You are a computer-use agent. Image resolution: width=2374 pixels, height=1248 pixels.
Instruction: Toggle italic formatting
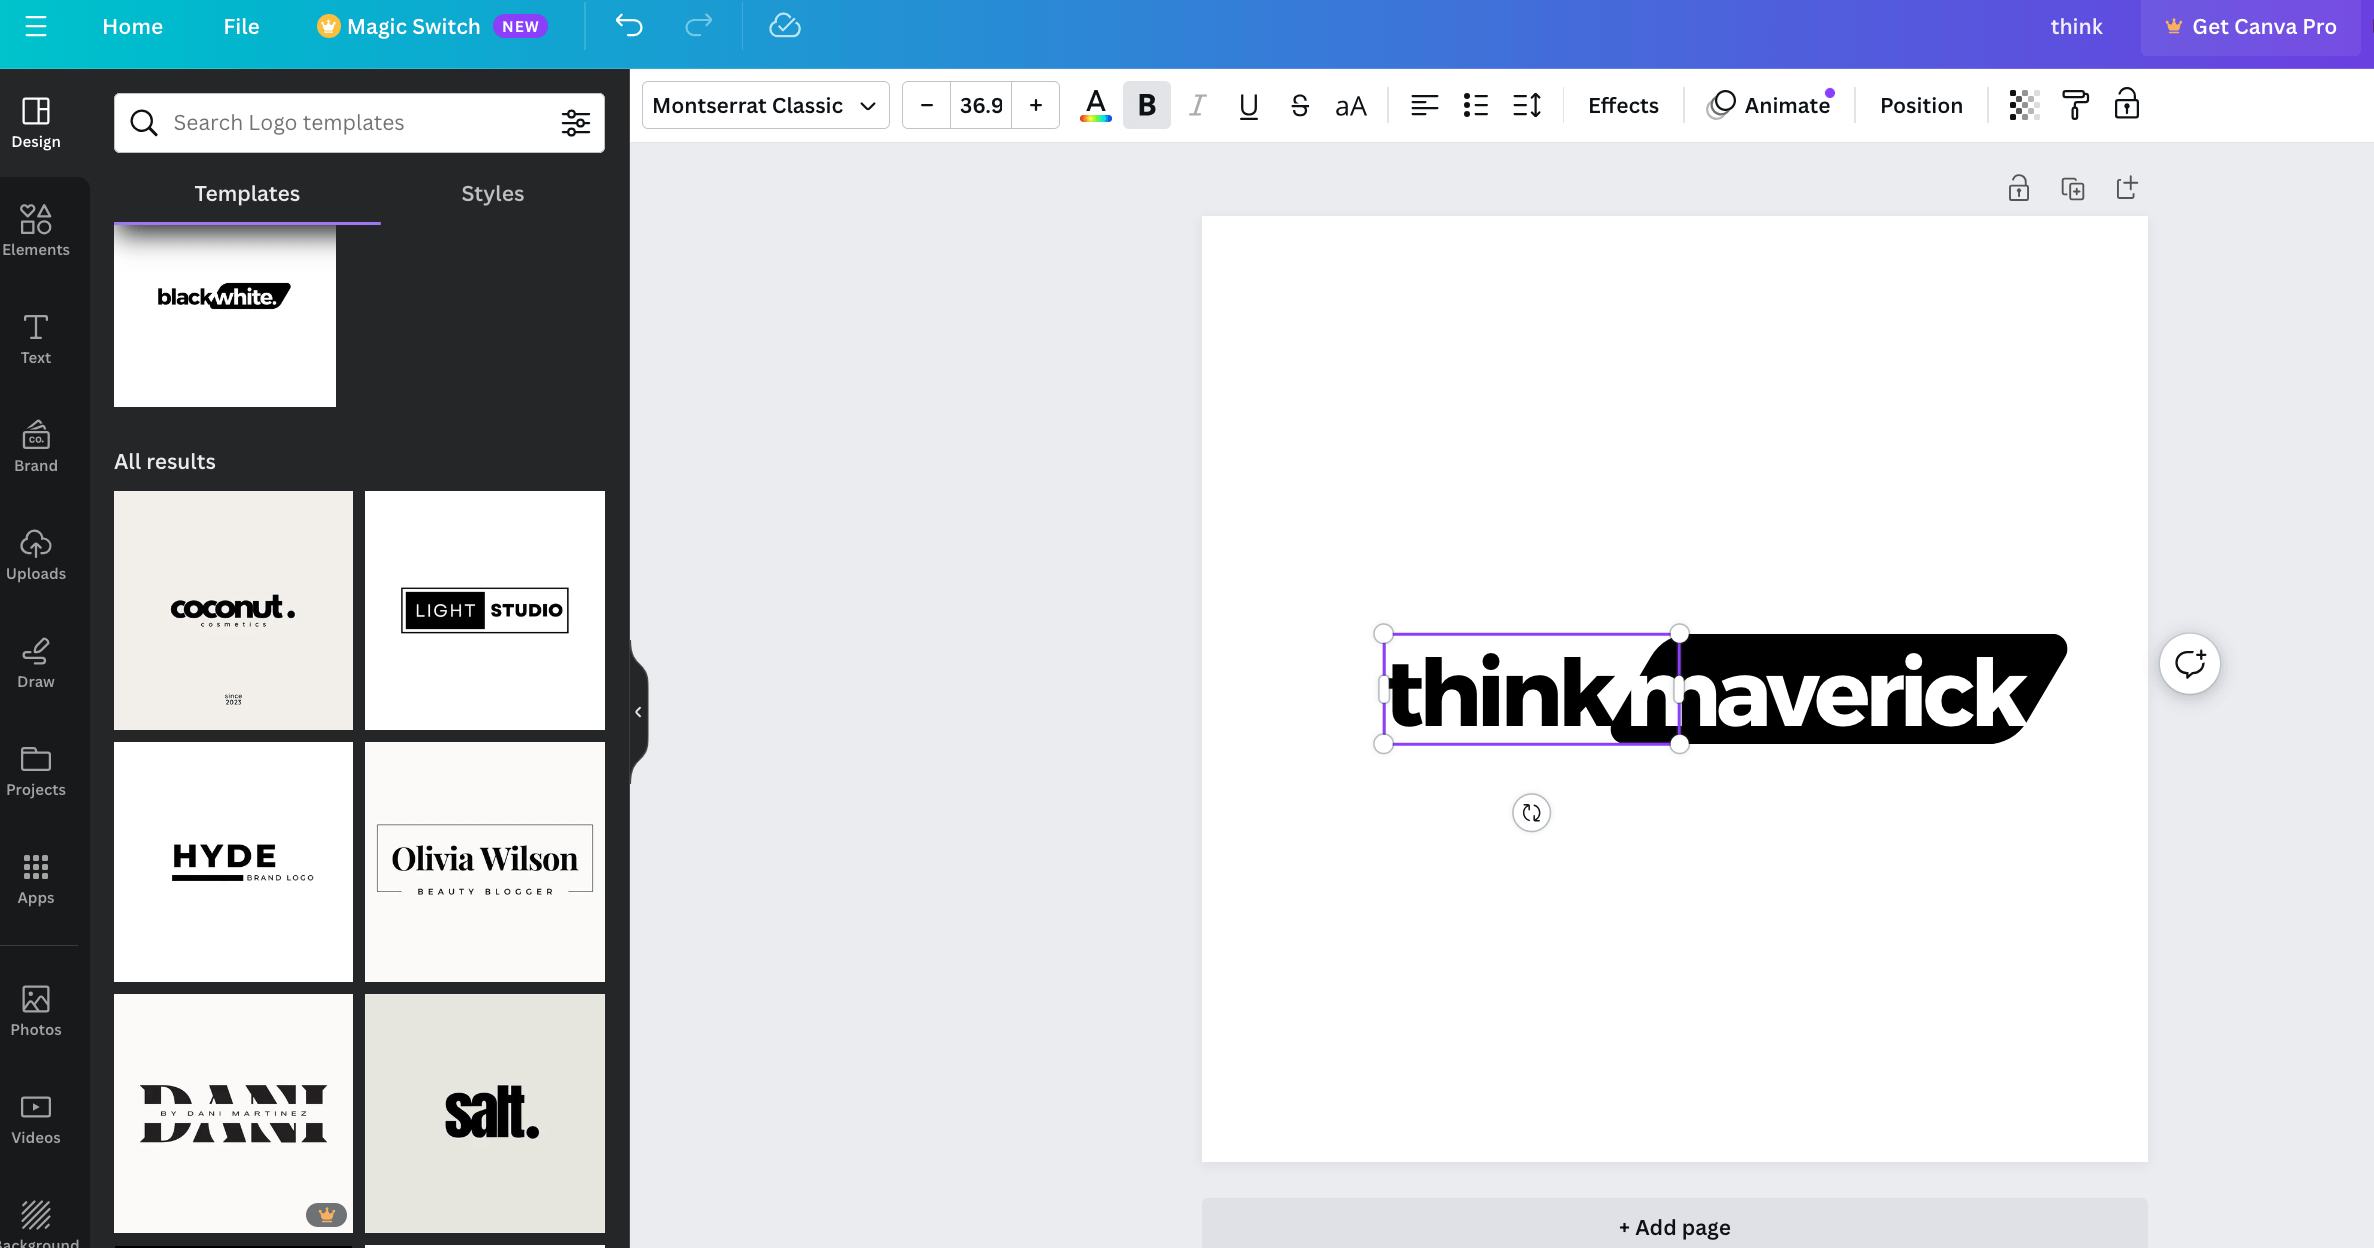(1197, 105)
